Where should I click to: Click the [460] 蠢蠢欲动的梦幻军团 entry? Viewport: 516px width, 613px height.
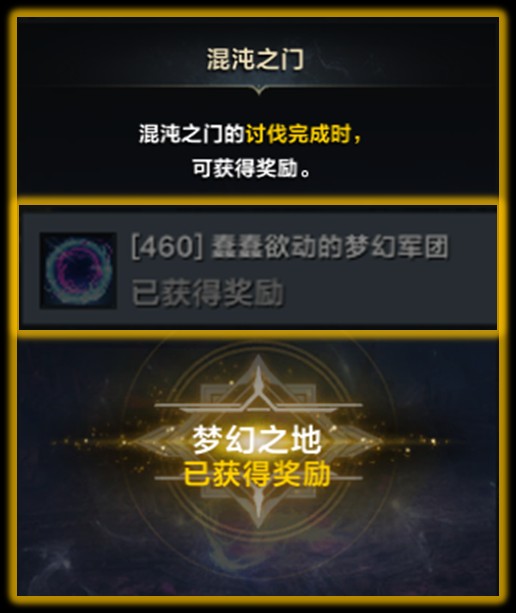pos(289,247)
